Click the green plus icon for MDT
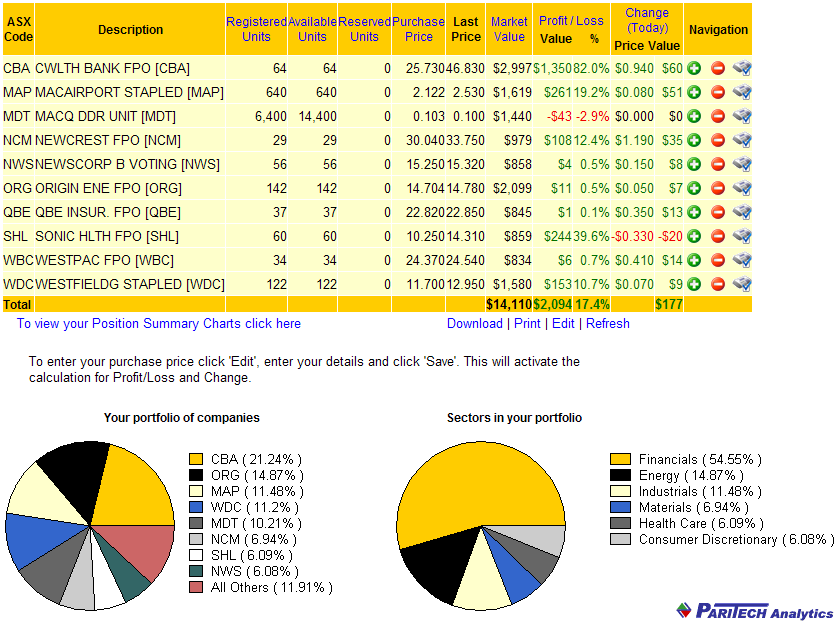 [x=694, y=116]
